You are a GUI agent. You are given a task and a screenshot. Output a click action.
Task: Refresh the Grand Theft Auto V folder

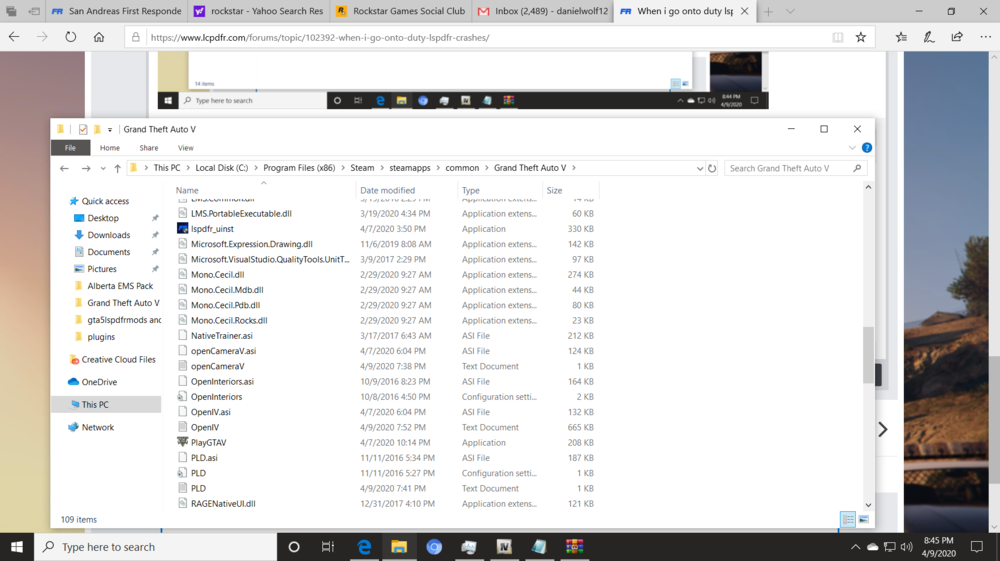tap(712, 168)
